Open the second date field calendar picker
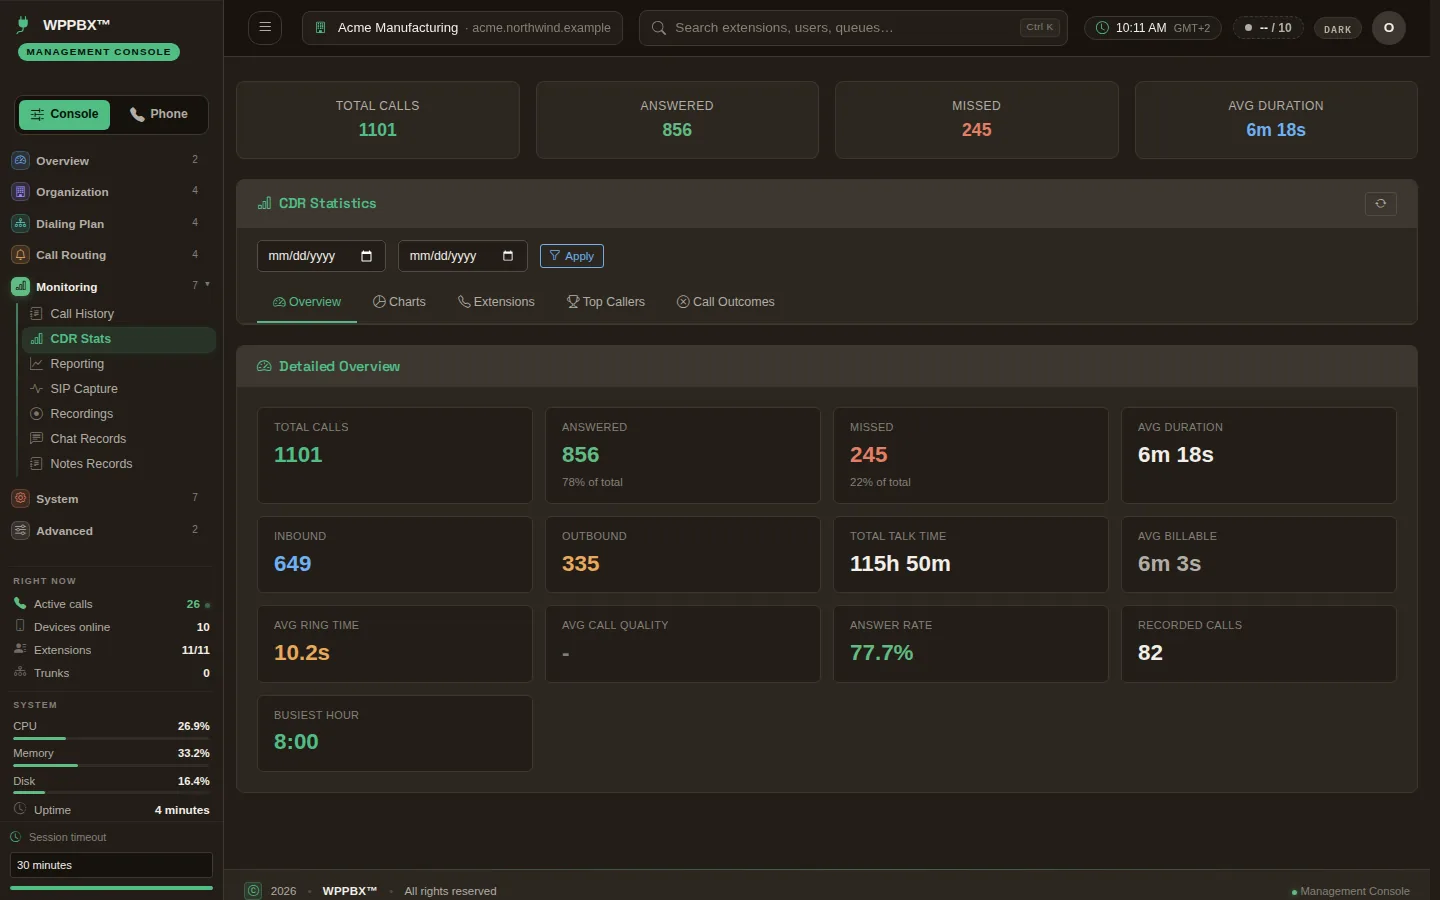The width and height of the screenshot is (1440, 900). (507, 256)
